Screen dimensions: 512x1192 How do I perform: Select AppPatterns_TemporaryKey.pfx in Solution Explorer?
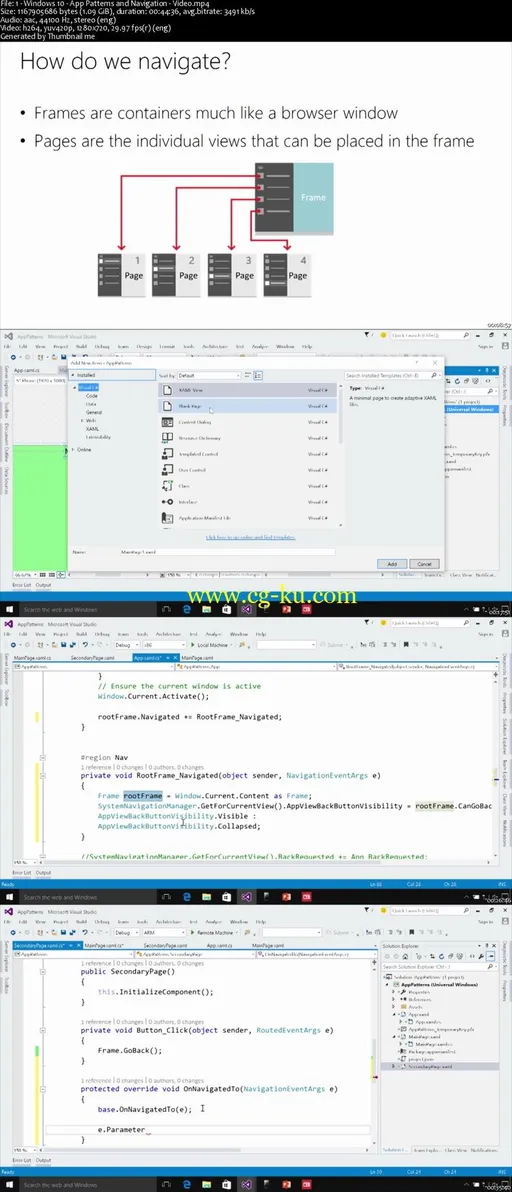[x=441, y=1029]
